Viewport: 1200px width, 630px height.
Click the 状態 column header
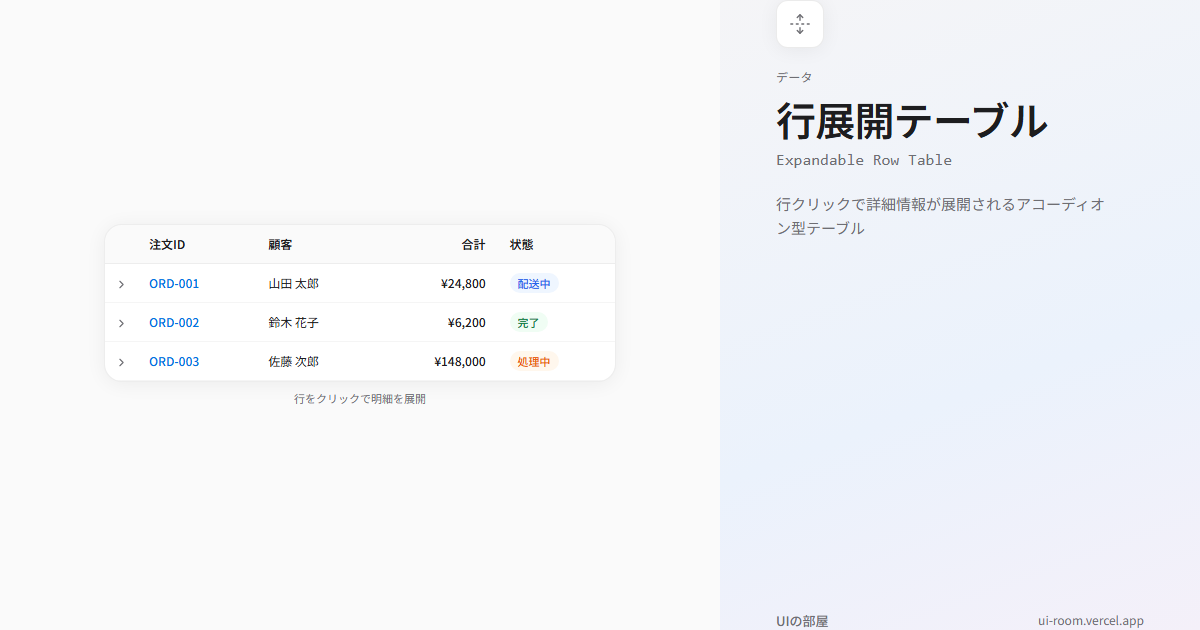point(522,245)
